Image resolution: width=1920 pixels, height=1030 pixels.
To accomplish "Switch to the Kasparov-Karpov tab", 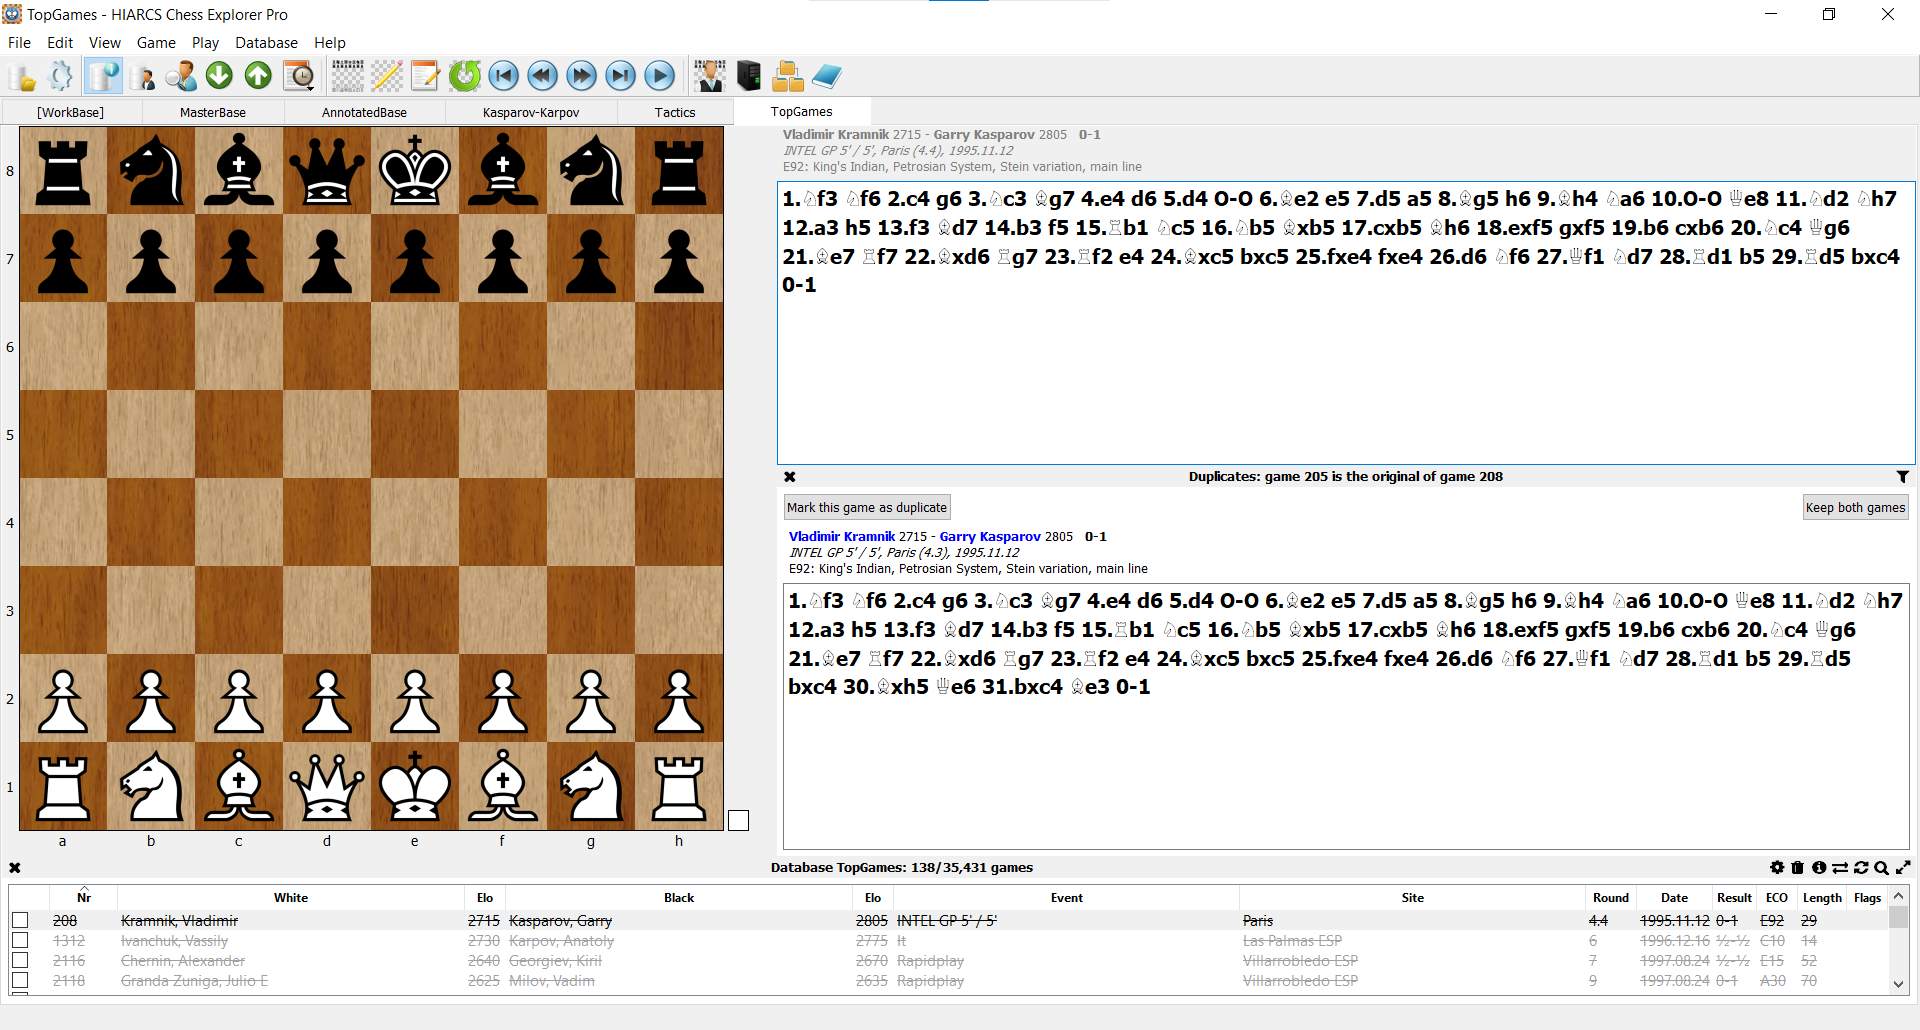I will (530, 112).
